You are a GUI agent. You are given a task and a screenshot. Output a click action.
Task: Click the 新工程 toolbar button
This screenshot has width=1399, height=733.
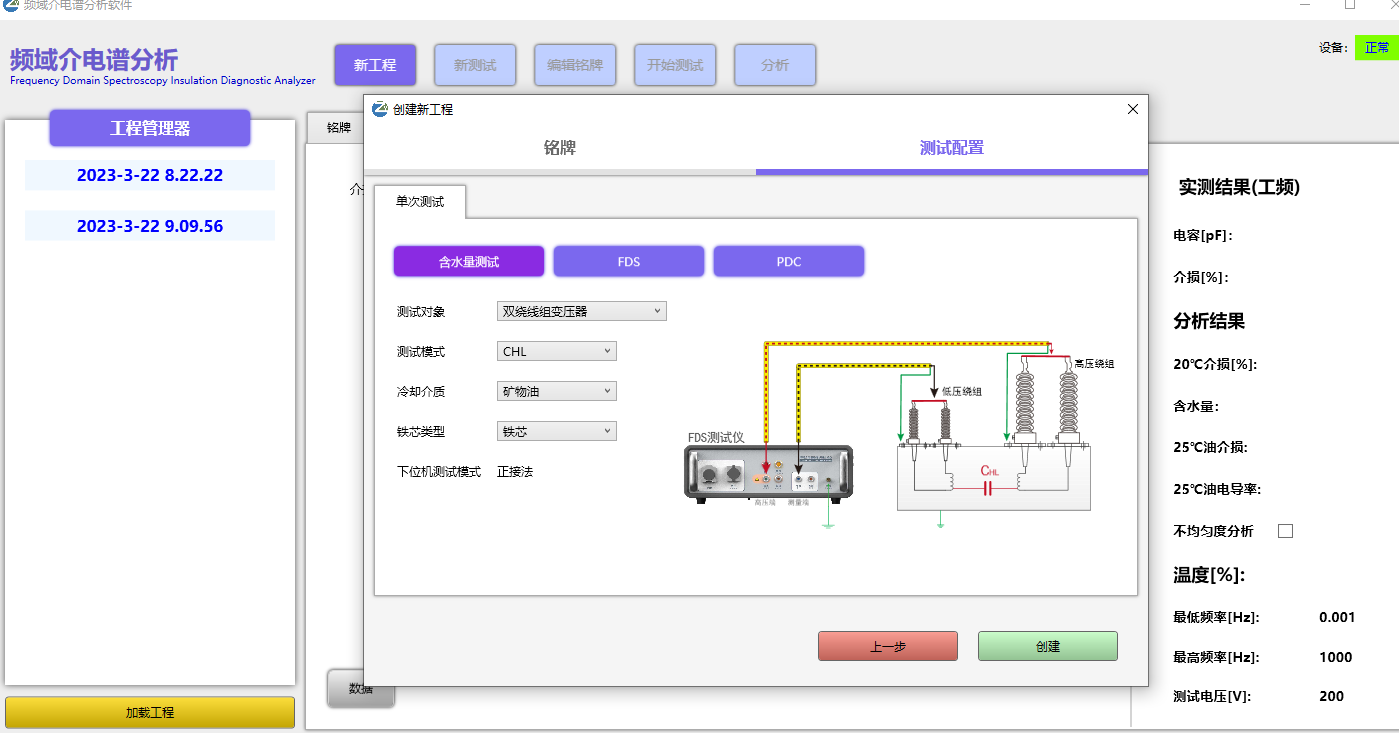click(x=375, y=65)
